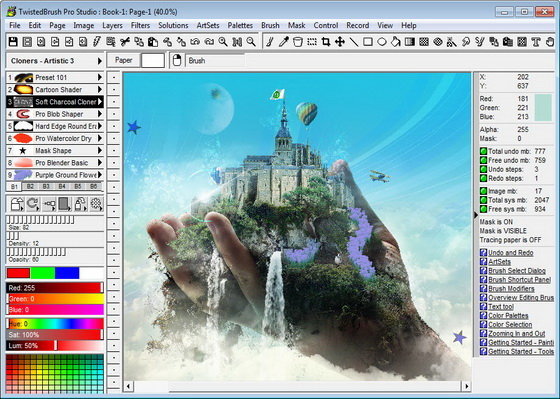The image size is (560, 399).
Task: Open the ArtSets menu
Action: tap(208, 26)
